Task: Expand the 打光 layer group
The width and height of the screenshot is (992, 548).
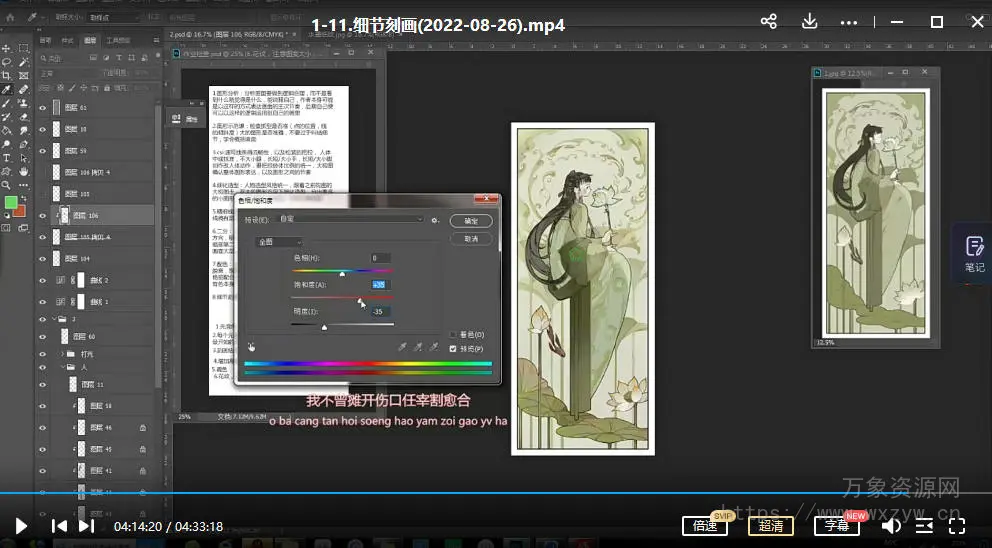Action: [x=61, y=354]
